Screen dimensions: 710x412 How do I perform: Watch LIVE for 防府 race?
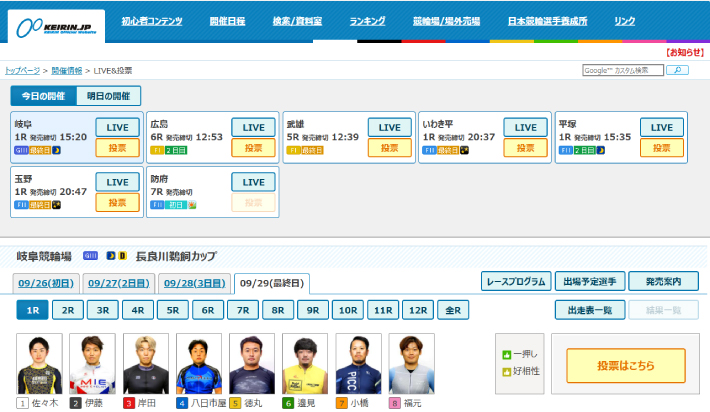click(x=254, y=182)
